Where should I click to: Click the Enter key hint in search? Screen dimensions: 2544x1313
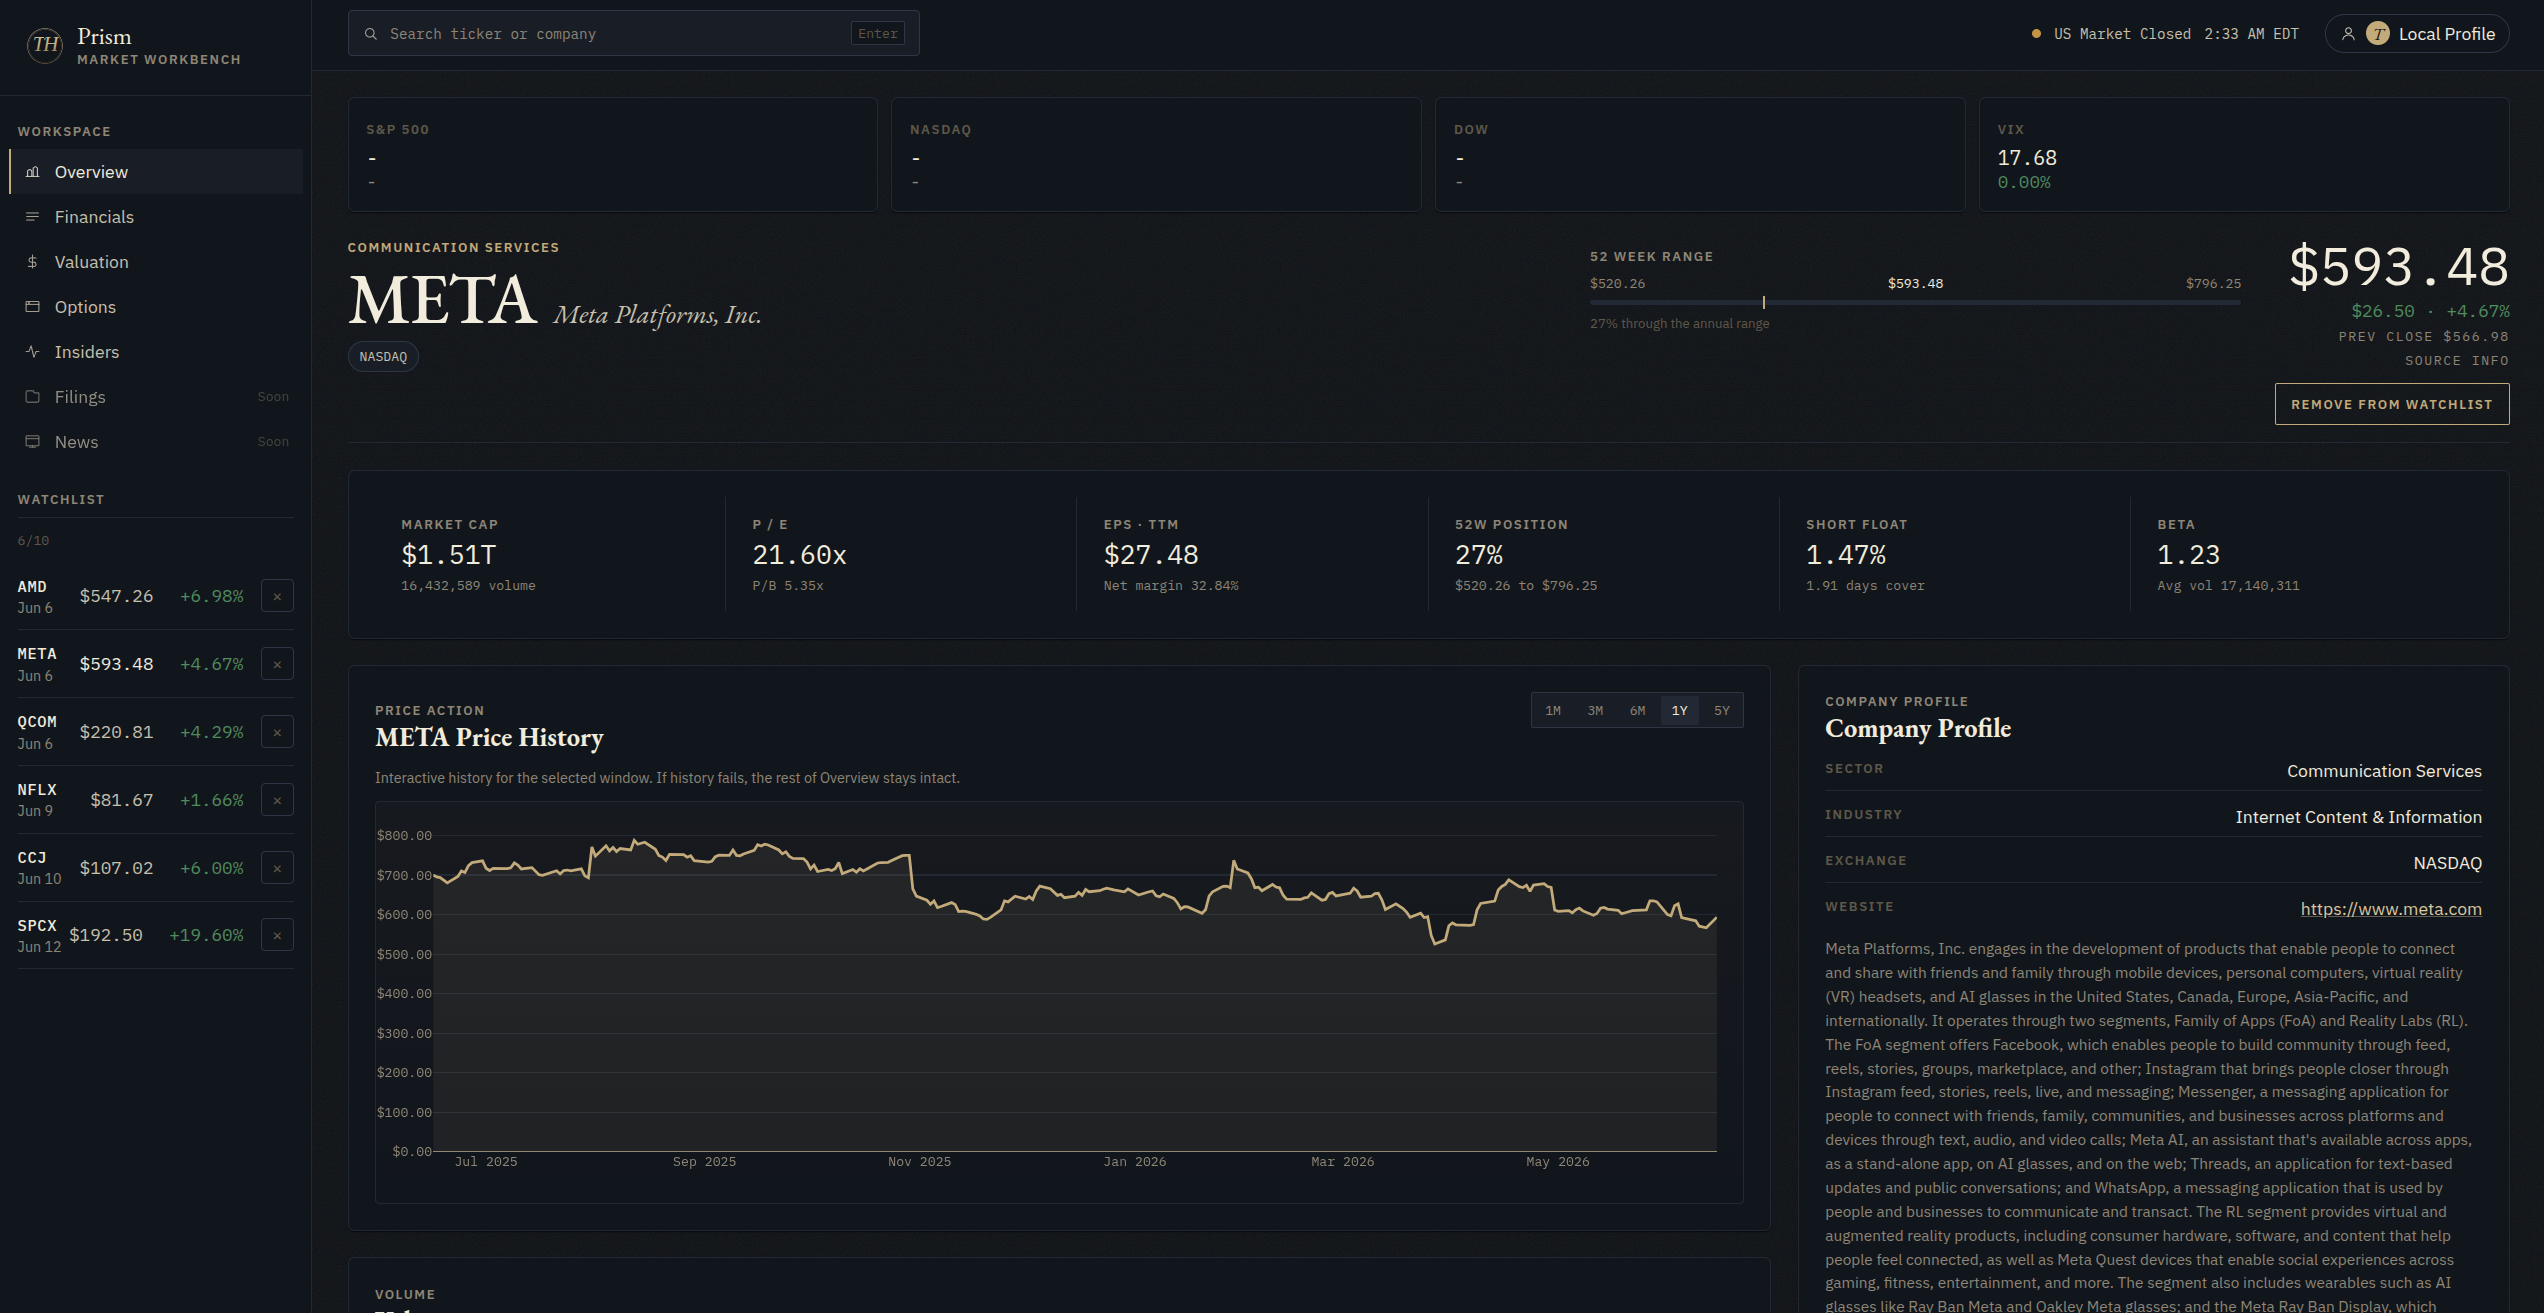click(877, 34)
